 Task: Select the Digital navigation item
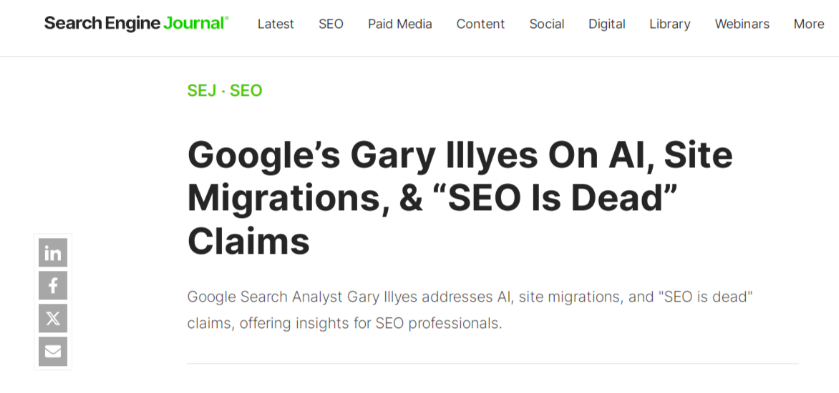(607, 24)
